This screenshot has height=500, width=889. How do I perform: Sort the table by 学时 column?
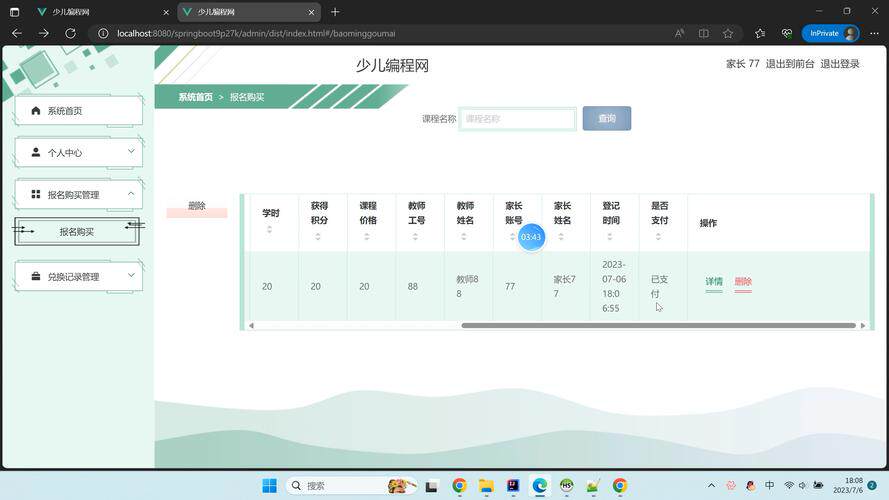(270, 229)
